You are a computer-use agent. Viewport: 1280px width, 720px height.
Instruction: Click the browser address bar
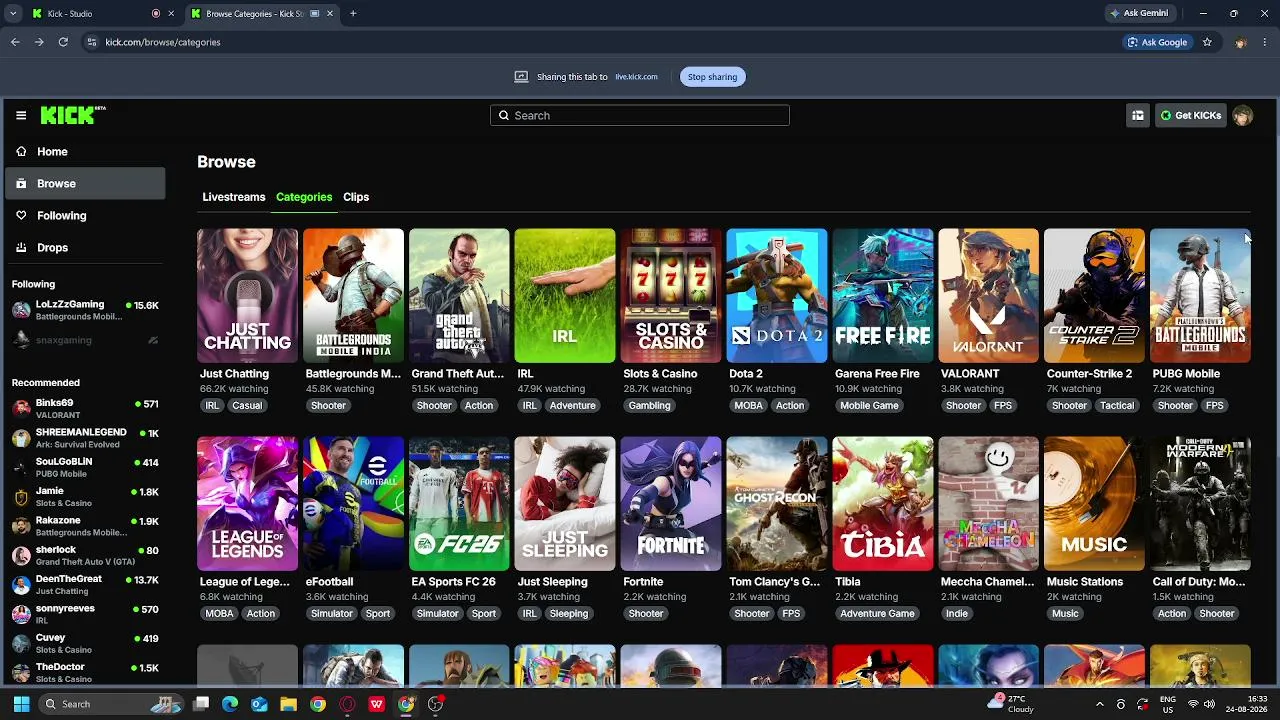[600, 42]
